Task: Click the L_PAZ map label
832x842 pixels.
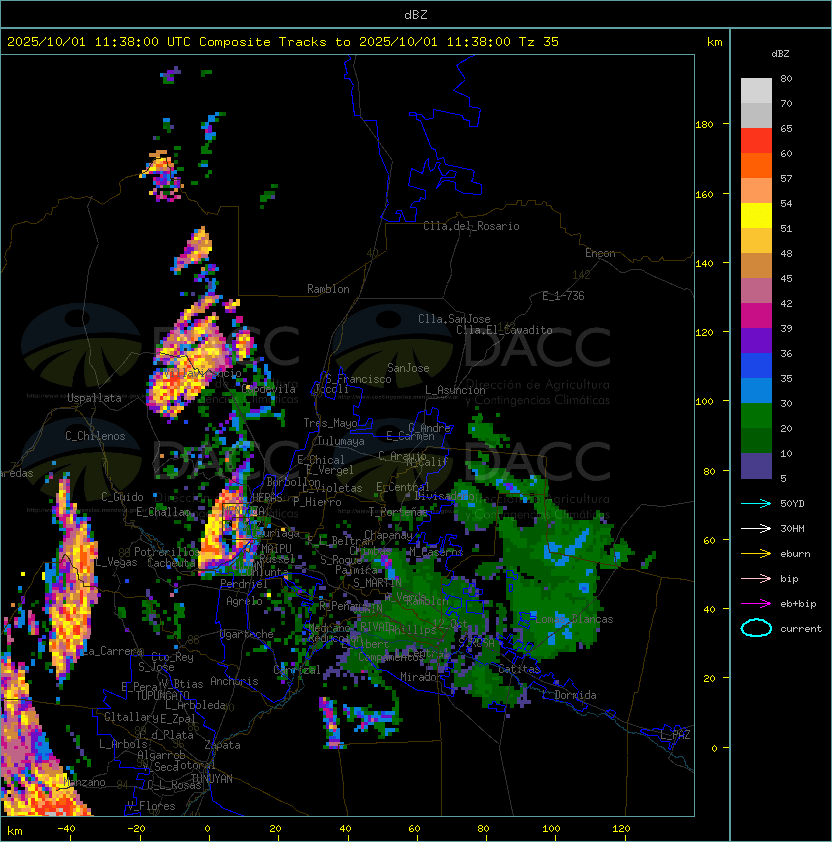Action: [675, 735]
